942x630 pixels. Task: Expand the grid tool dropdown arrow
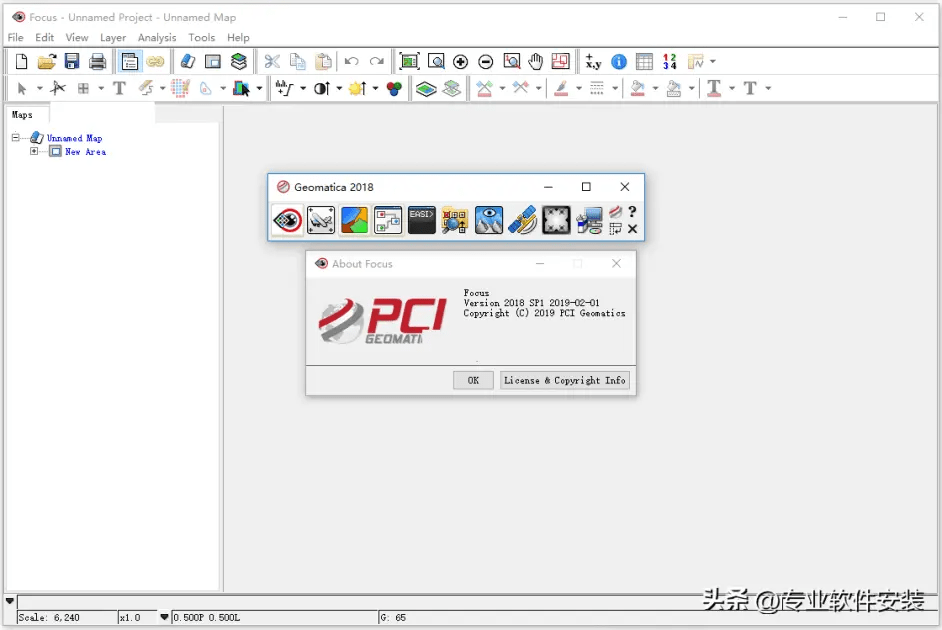coord(101,89)
